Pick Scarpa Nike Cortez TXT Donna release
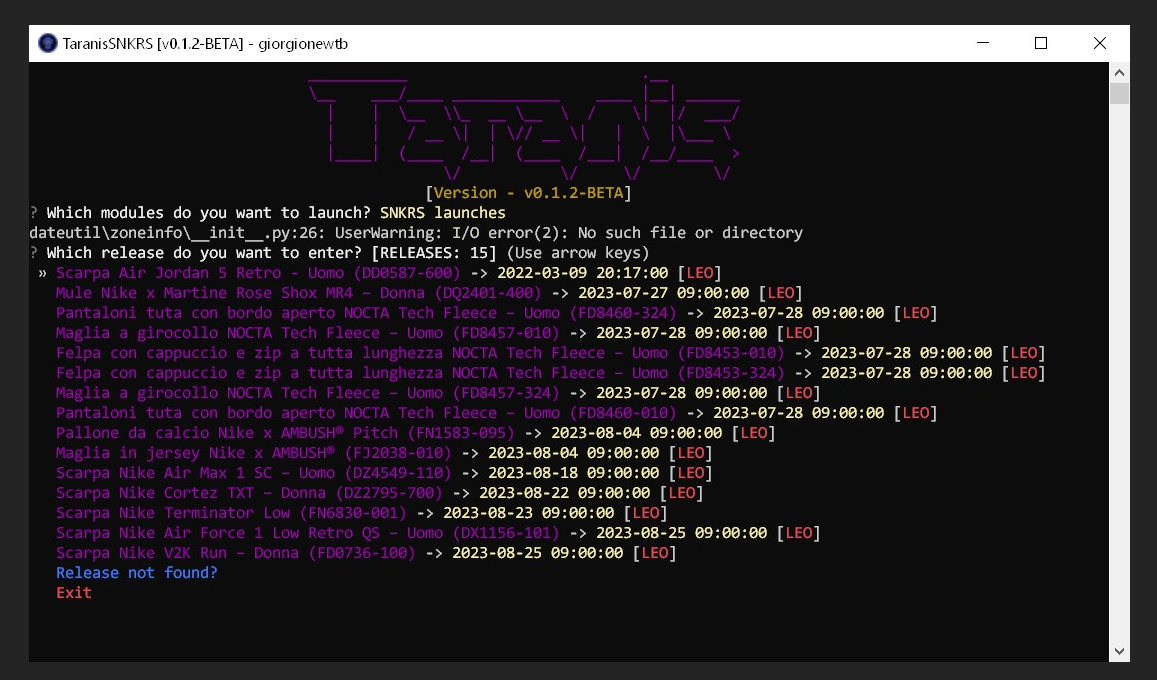 pyautogui.click(x=249, y=493)
